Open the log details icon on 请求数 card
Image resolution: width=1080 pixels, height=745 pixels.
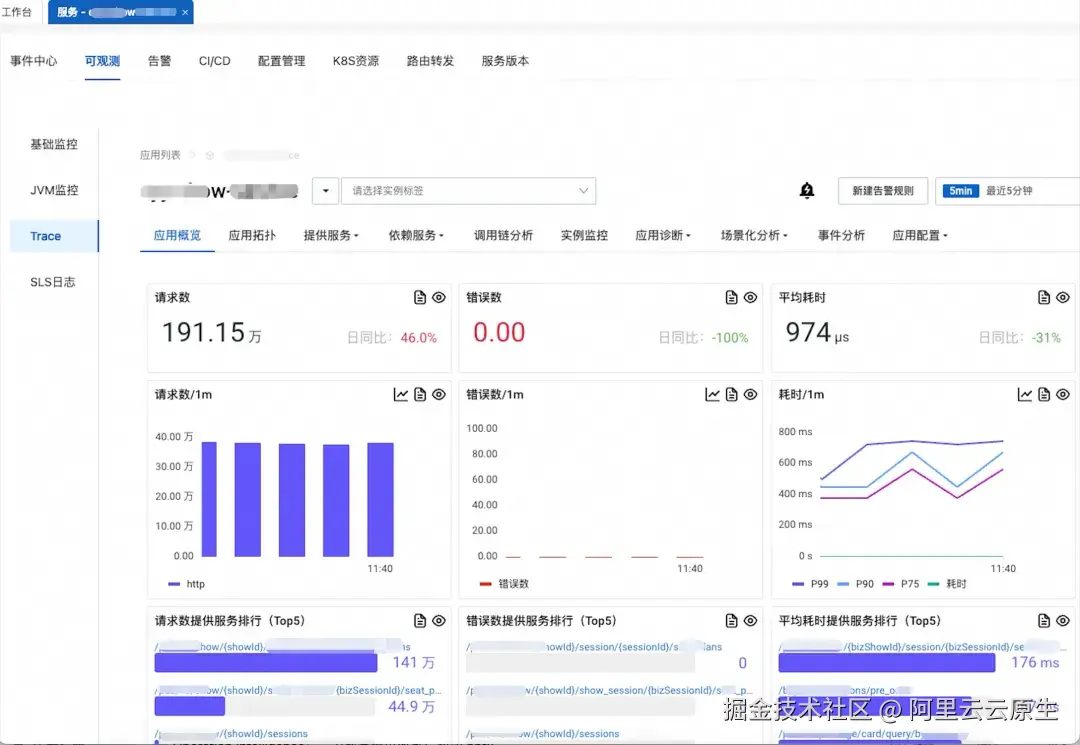[421, 297]
